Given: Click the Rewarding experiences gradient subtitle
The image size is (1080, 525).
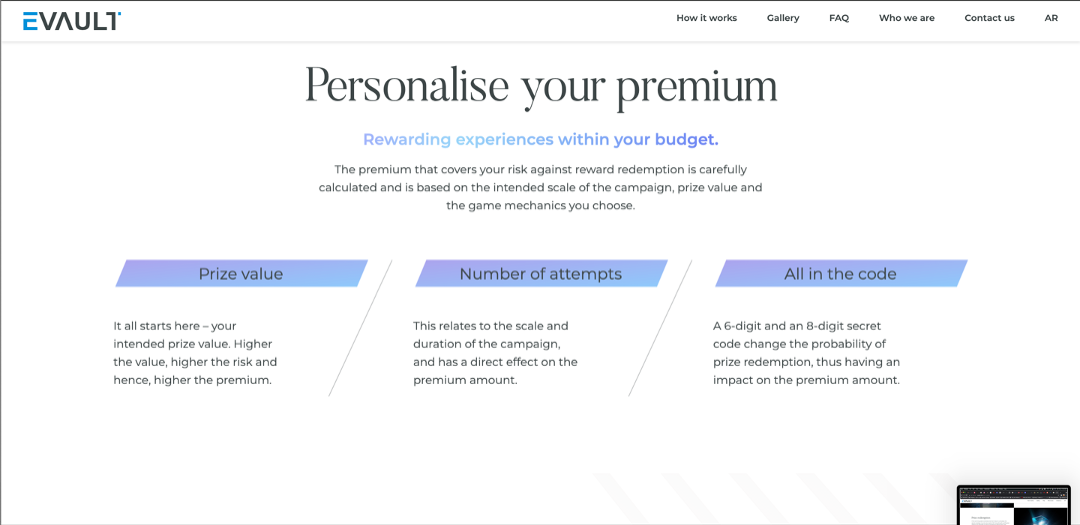Looking at the screenshot, I should click(x=541, y=140).
